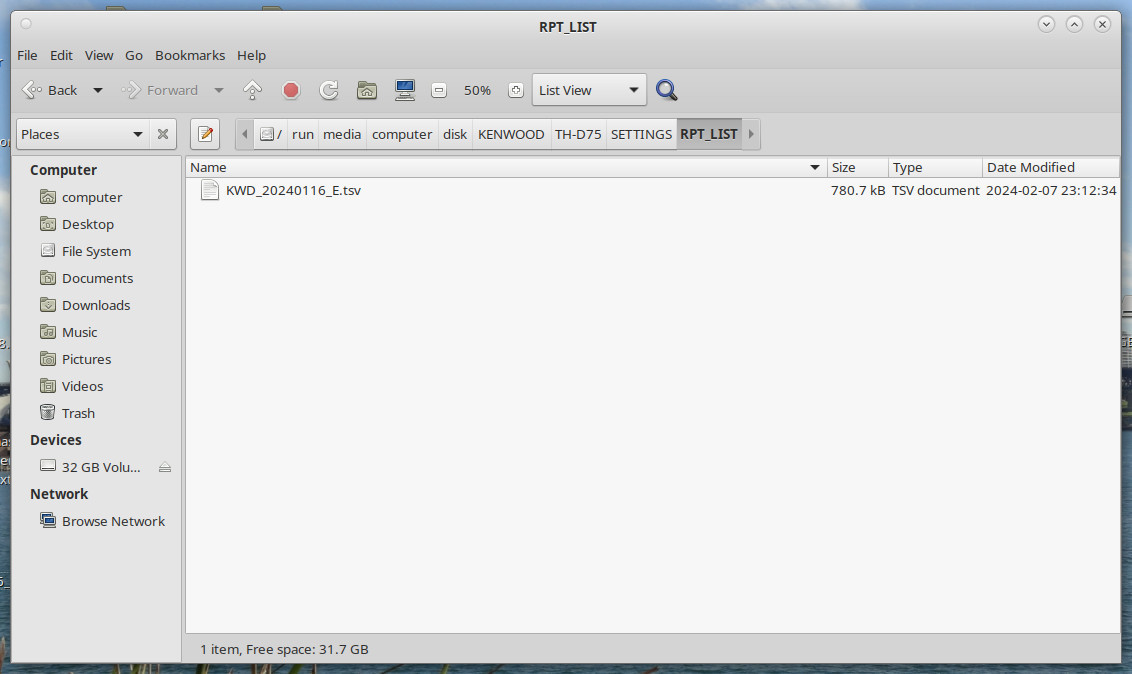Open the List View dropdown

coord(589,90)
